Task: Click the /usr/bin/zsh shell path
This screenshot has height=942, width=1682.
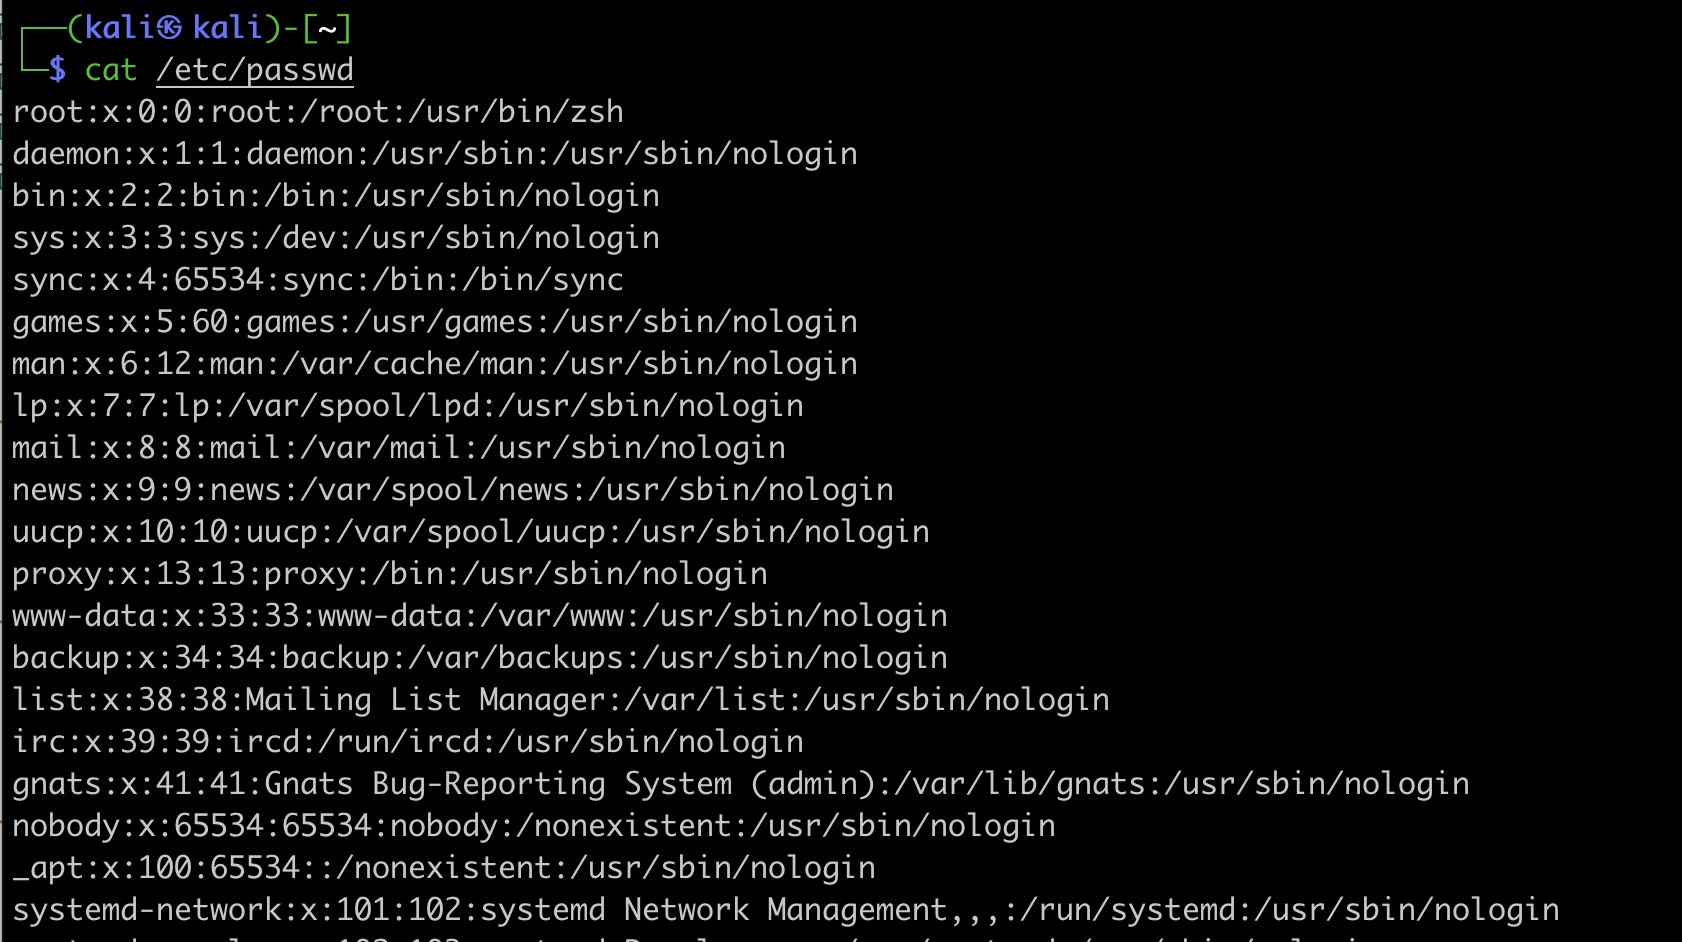Action: tap(525, 112)
